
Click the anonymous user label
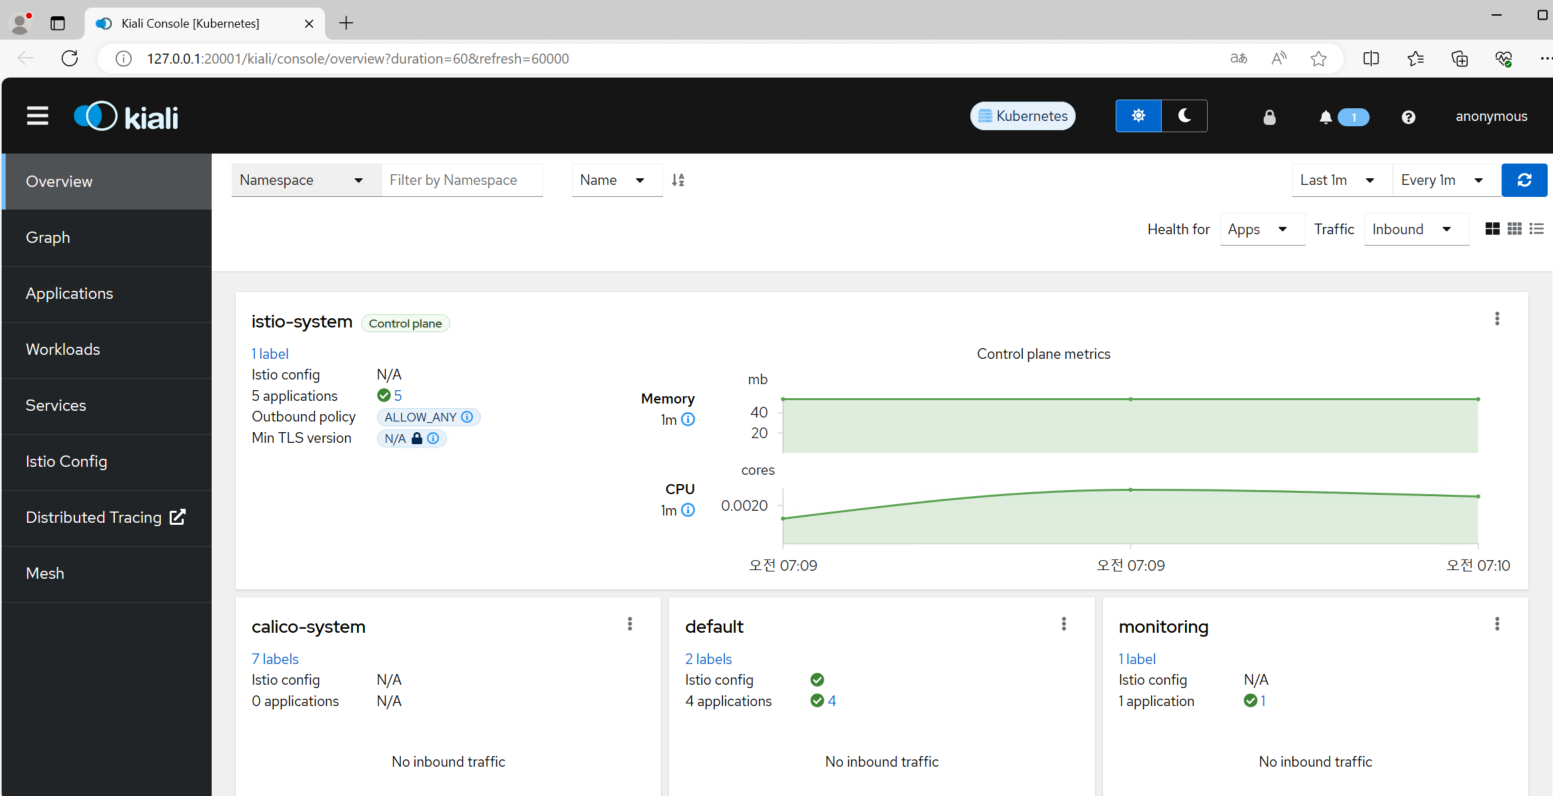[x=1491, y=116]
